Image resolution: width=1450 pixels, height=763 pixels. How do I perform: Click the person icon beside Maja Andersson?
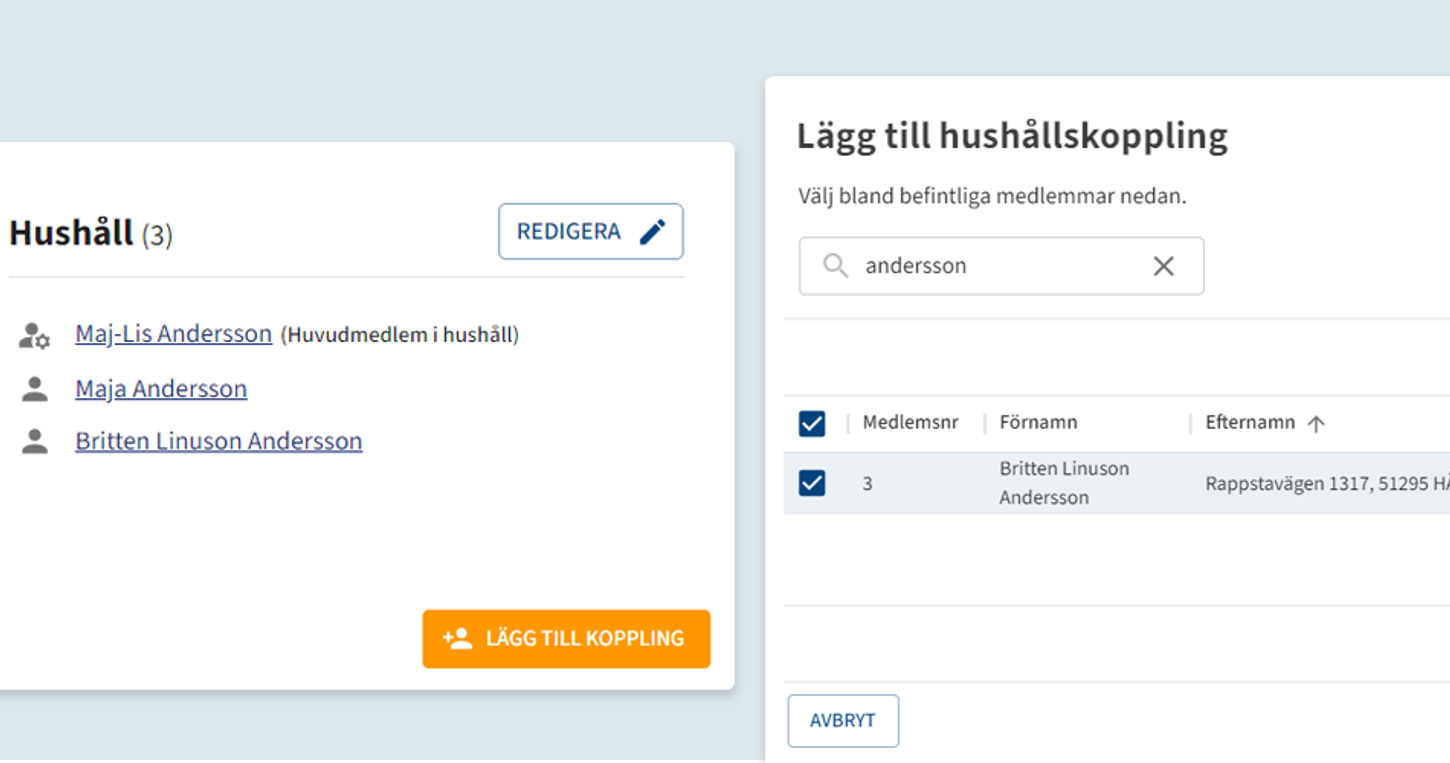point(35,389)
